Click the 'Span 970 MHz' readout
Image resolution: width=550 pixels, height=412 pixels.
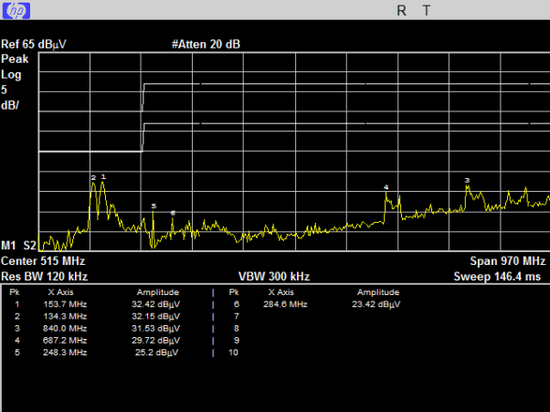[x=508, y=261]
